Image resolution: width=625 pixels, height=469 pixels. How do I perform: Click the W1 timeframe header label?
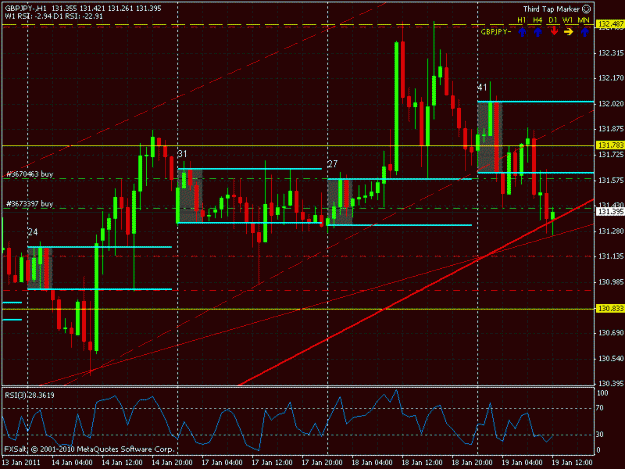(568, 20)
